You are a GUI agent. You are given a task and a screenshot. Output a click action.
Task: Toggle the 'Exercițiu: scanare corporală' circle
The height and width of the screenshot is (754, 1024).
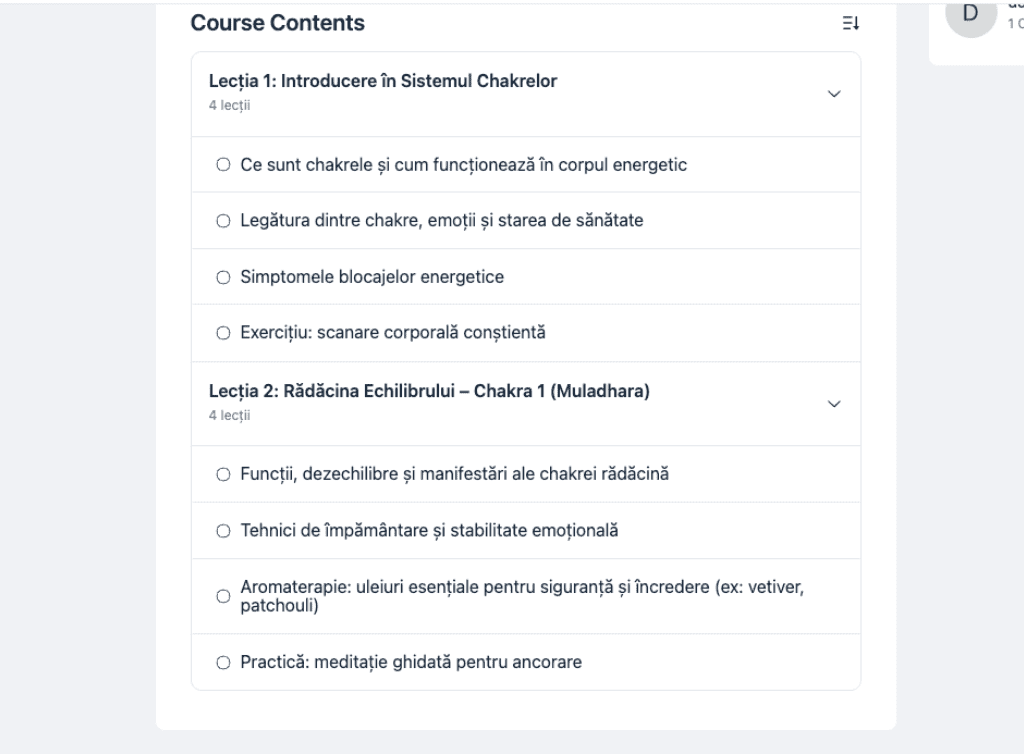point(223,333)
